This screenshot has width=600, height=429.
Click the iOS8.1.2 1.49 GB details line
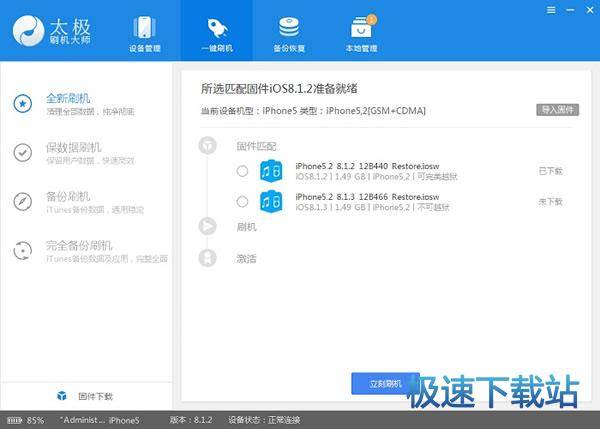tap(377, 176)
